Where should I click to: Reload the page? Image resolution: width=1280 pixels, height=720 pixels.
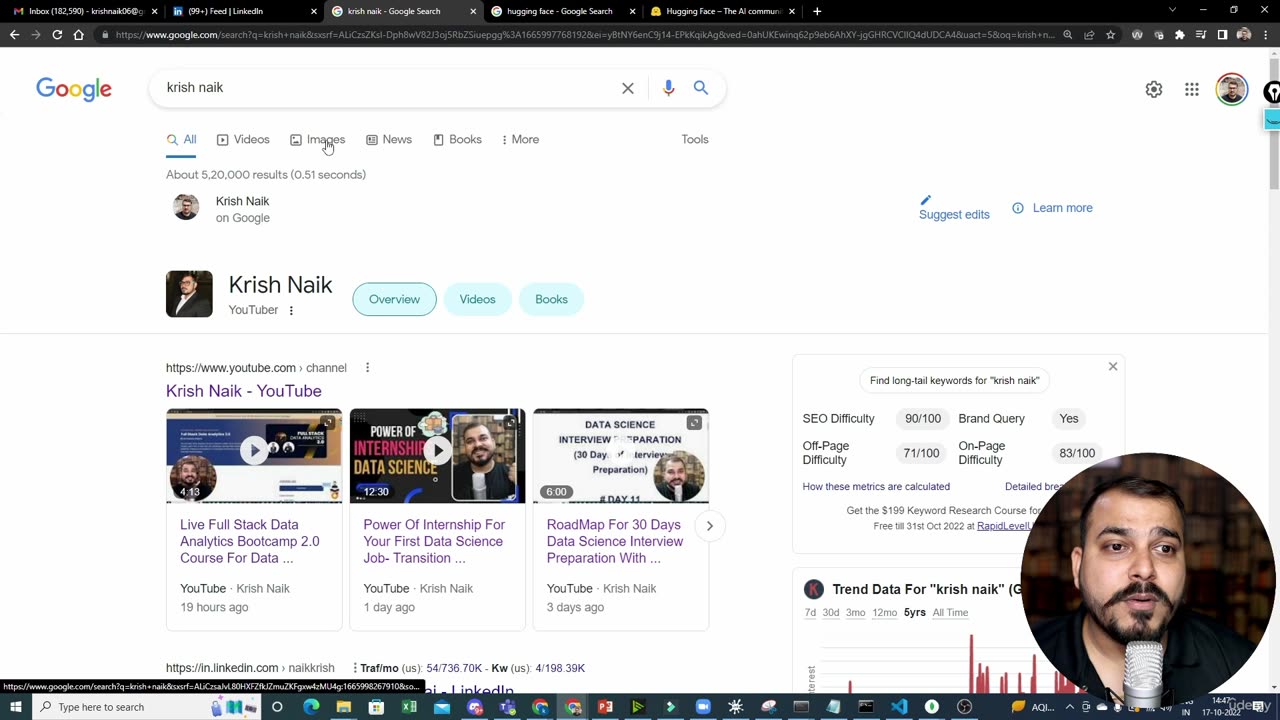click(x=57, y=35)
